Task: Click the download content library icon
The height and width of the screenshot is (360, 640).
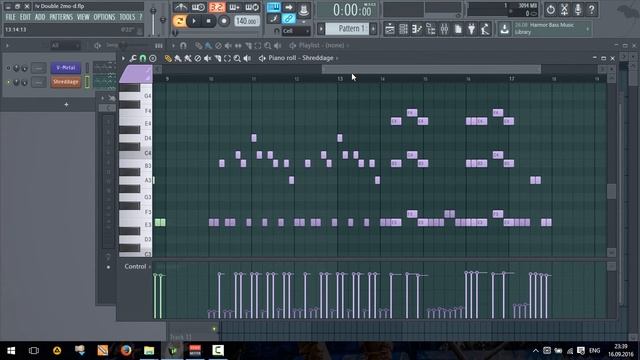Action: [x=504, y=29]
